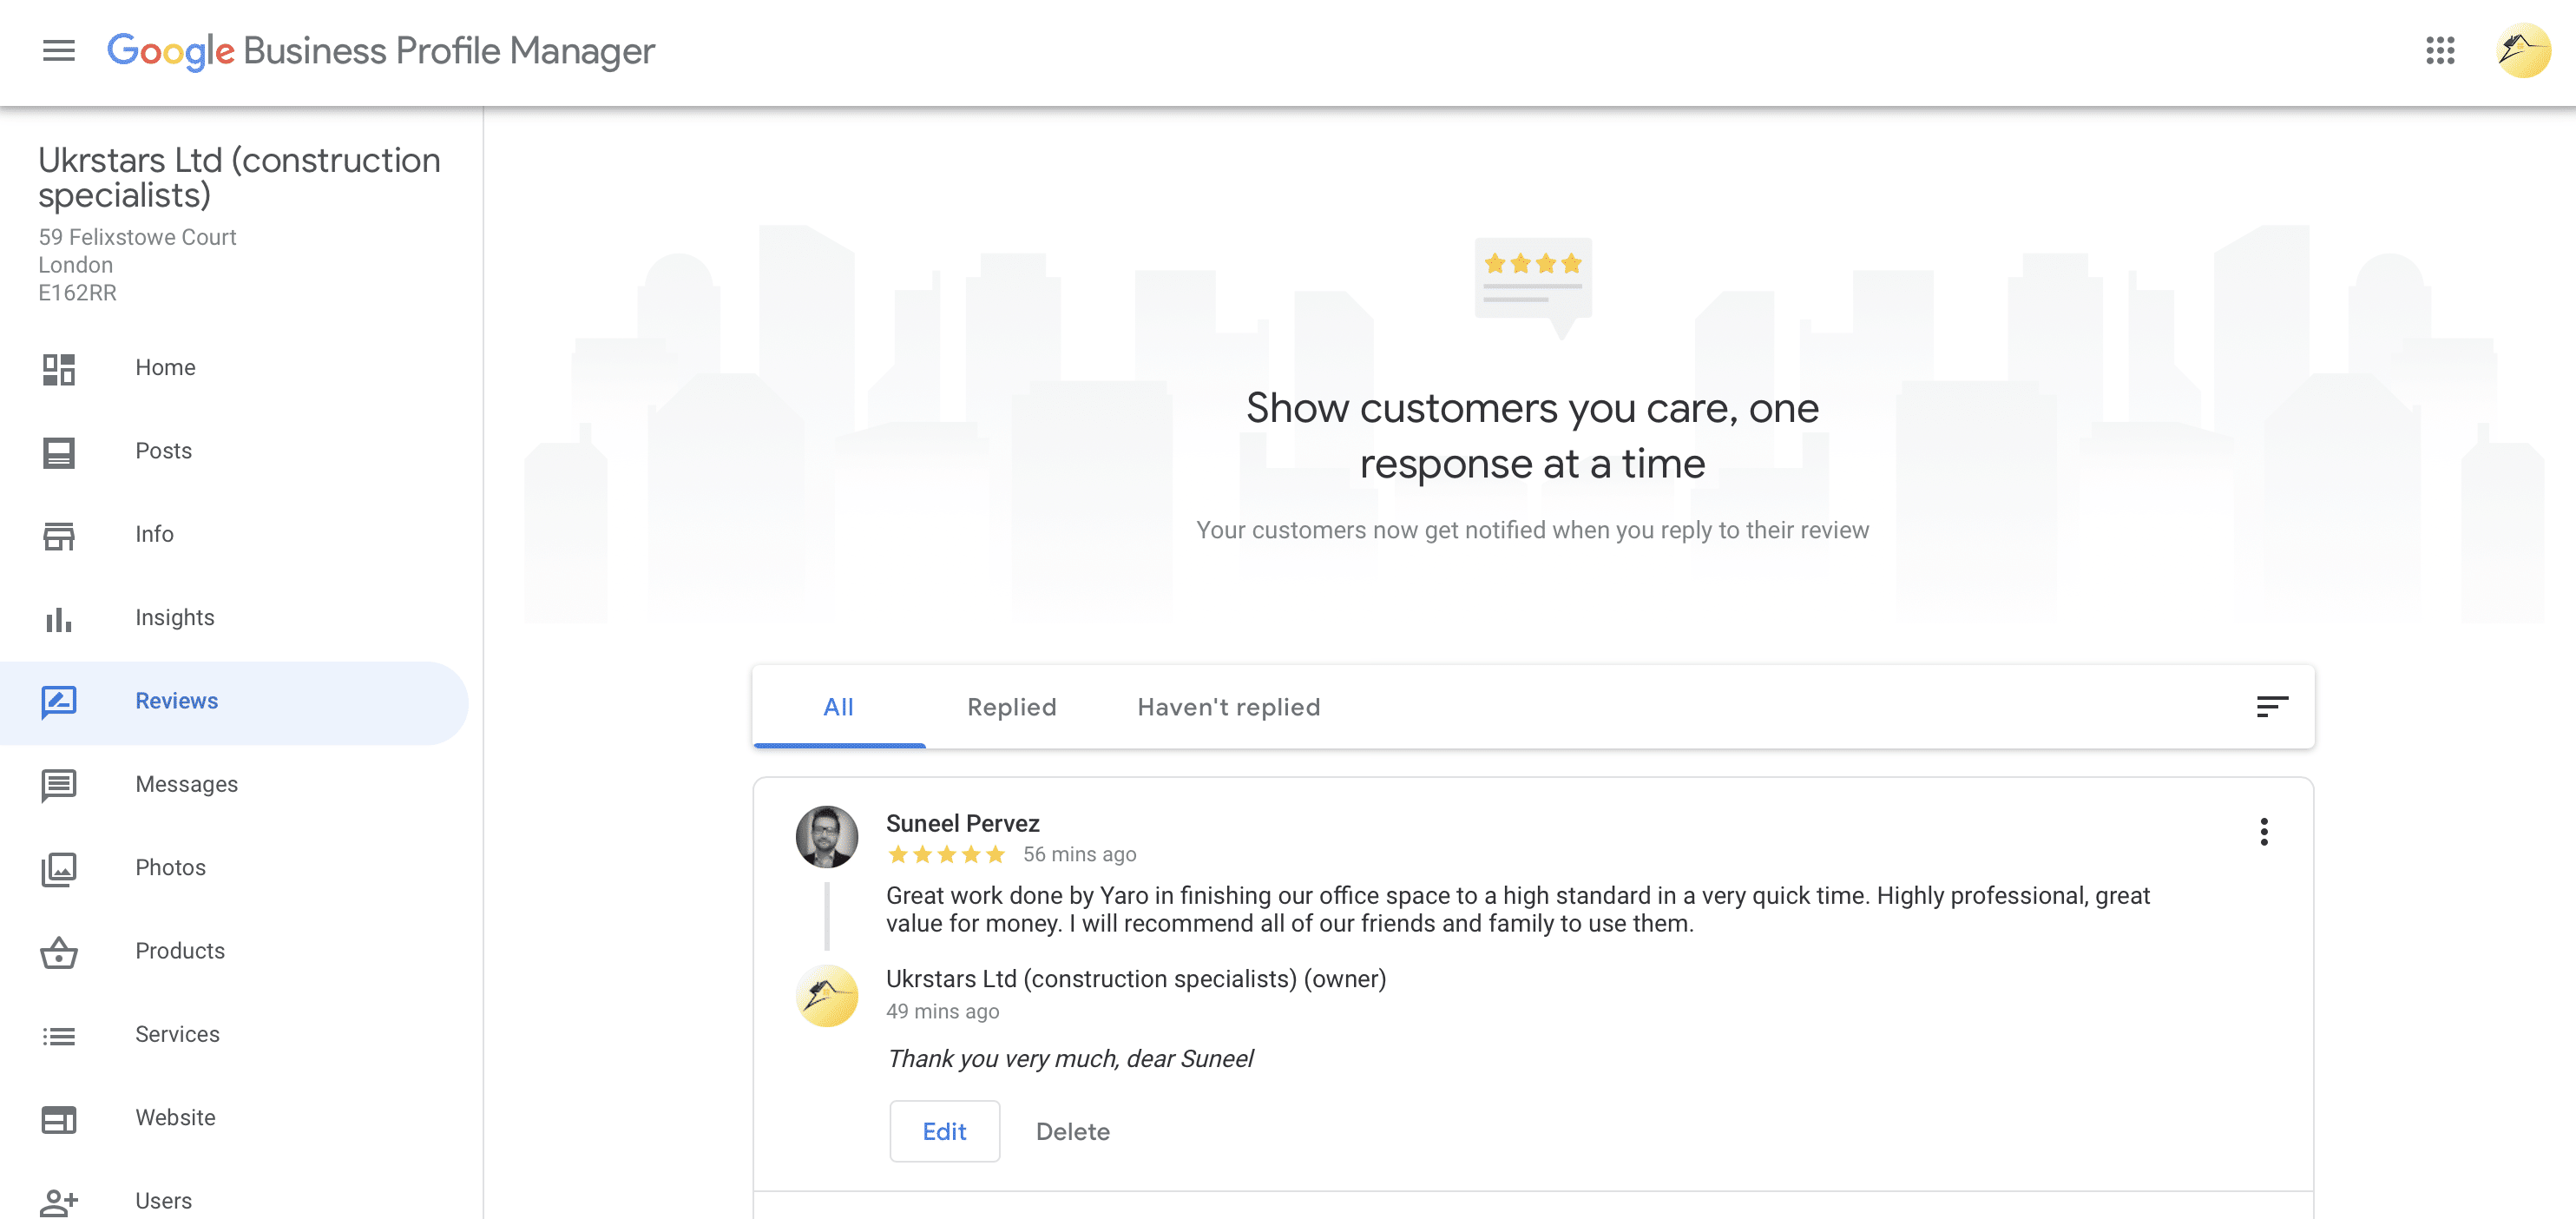Click the Home dashboard icon

(x=59, y=369)
